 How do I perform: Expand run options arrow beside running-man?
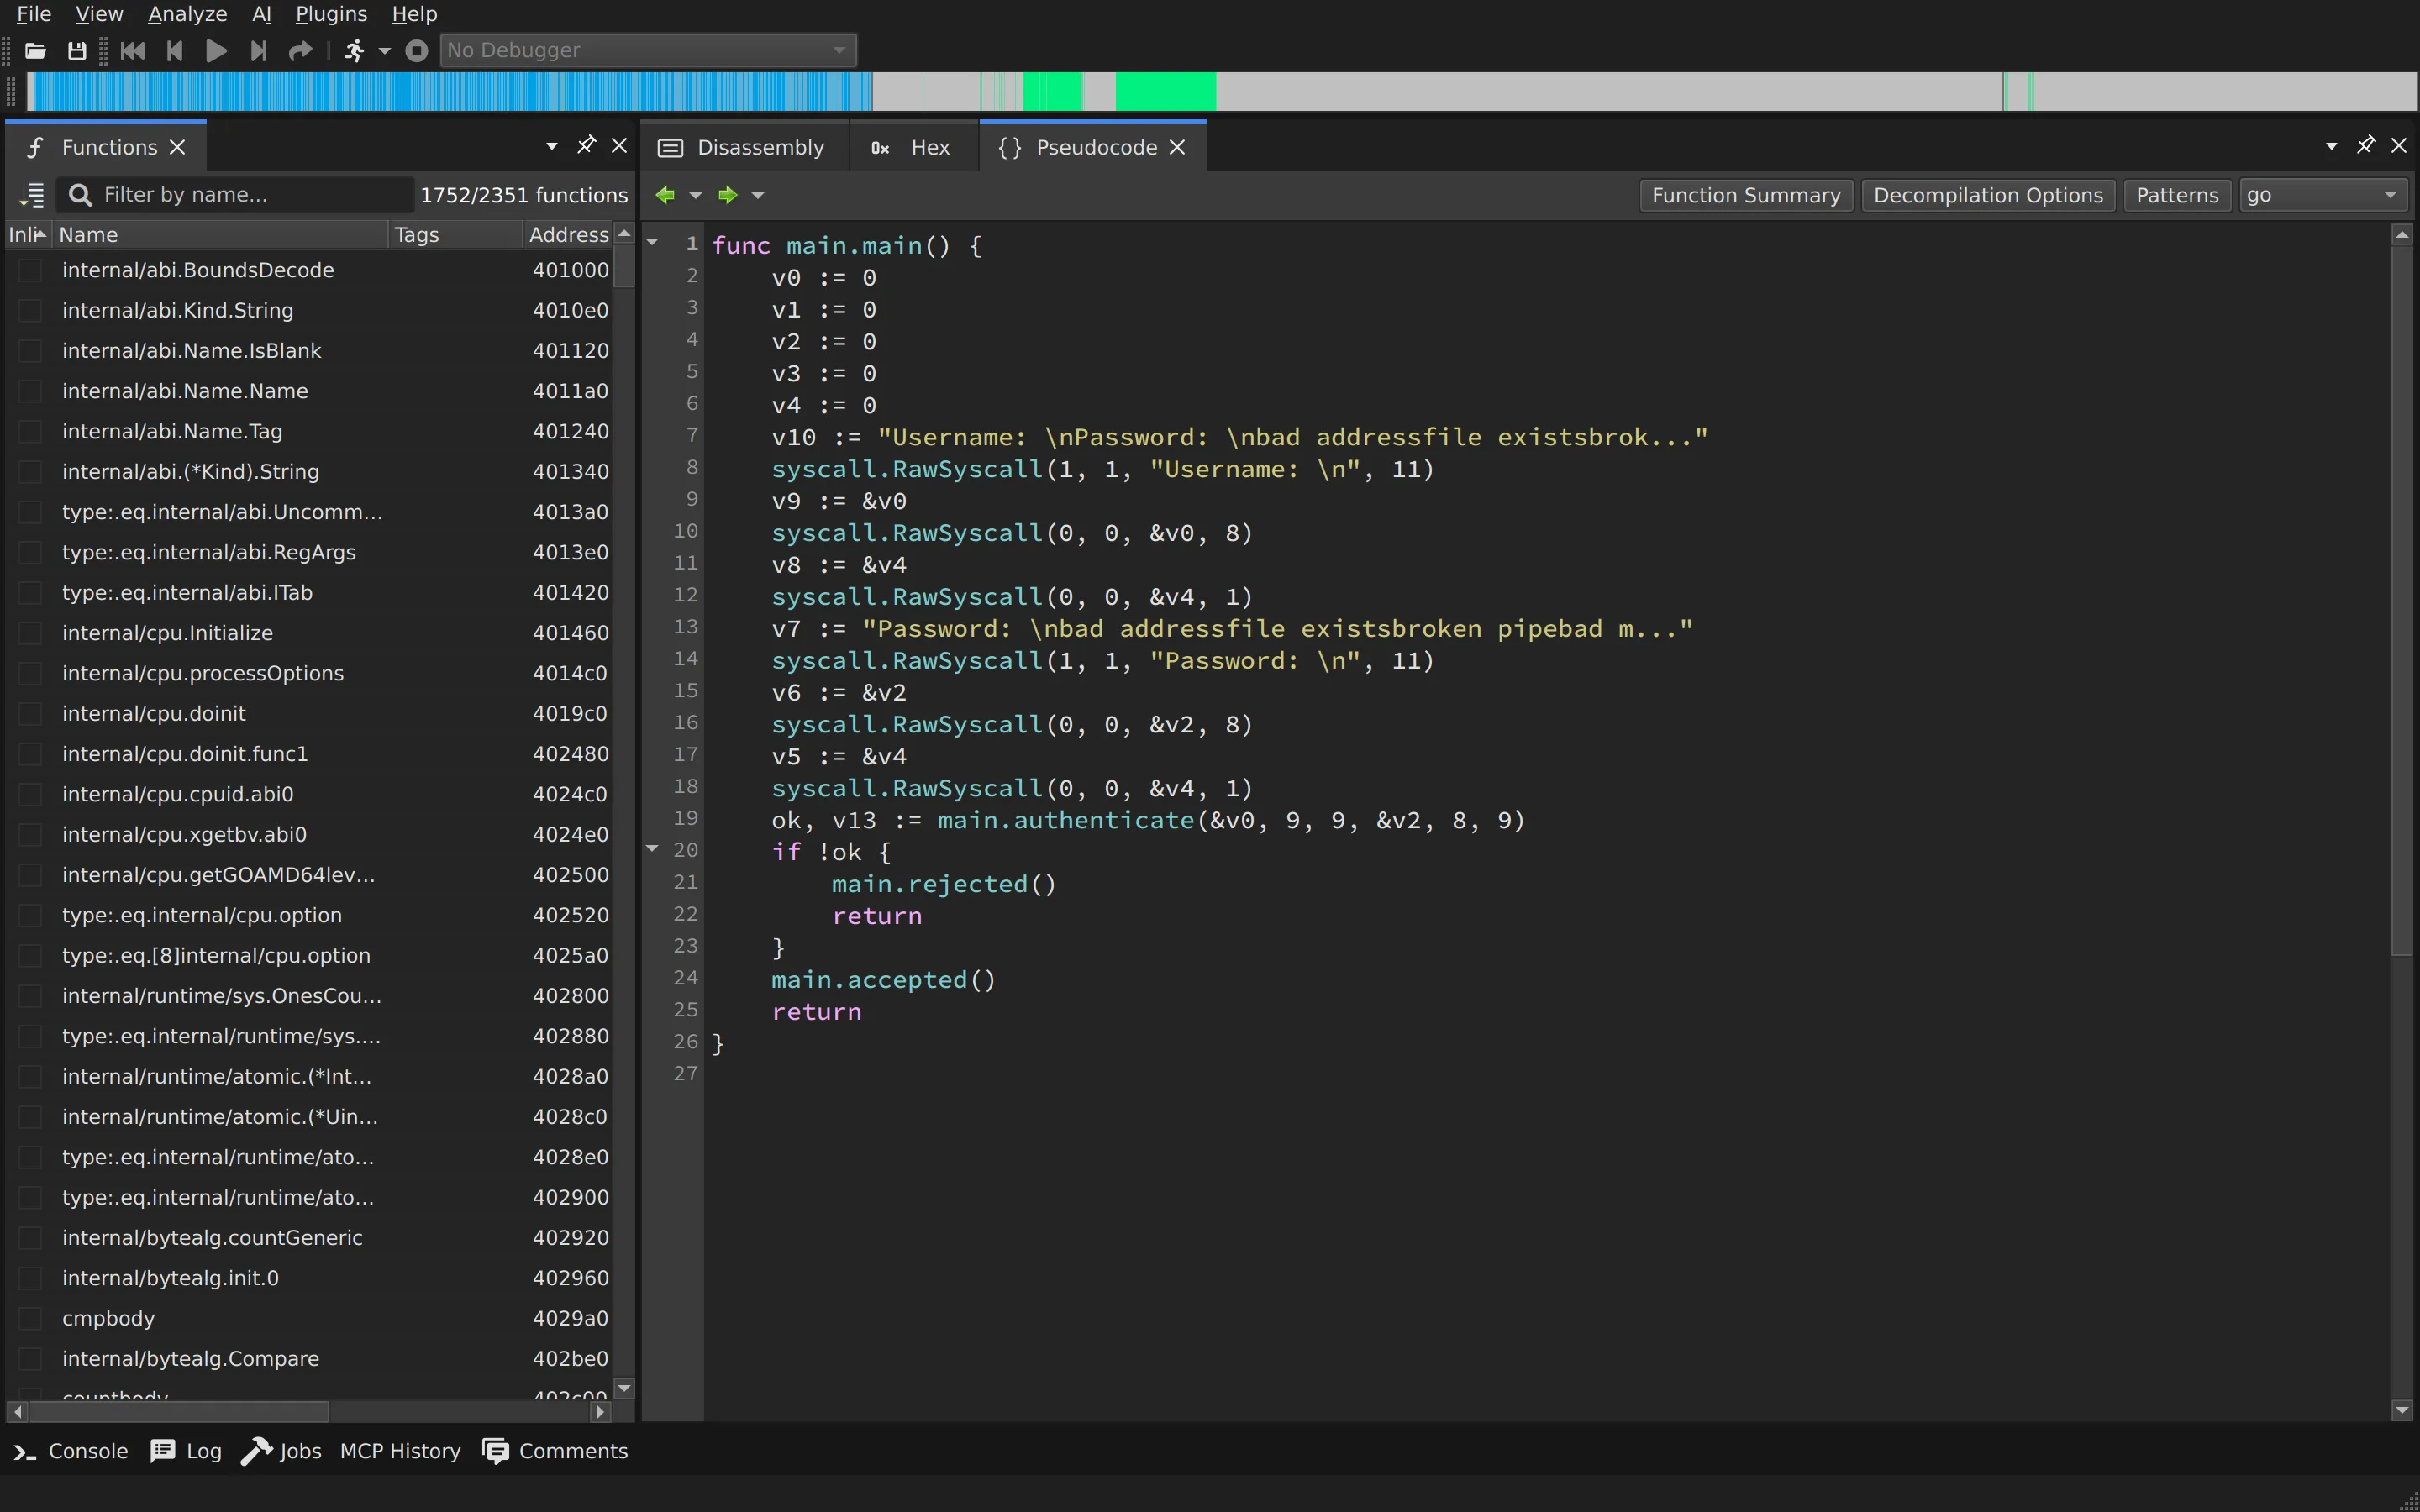pyautogui.click(x=384, y=50)
